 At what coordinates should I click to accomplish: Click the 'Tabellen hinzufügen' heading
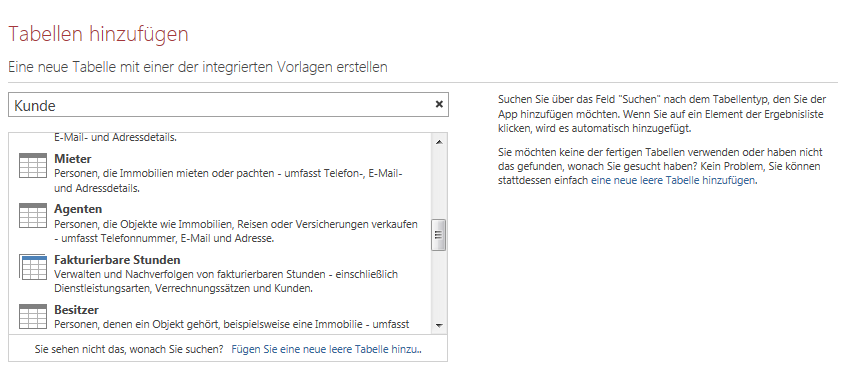(98, 34)
